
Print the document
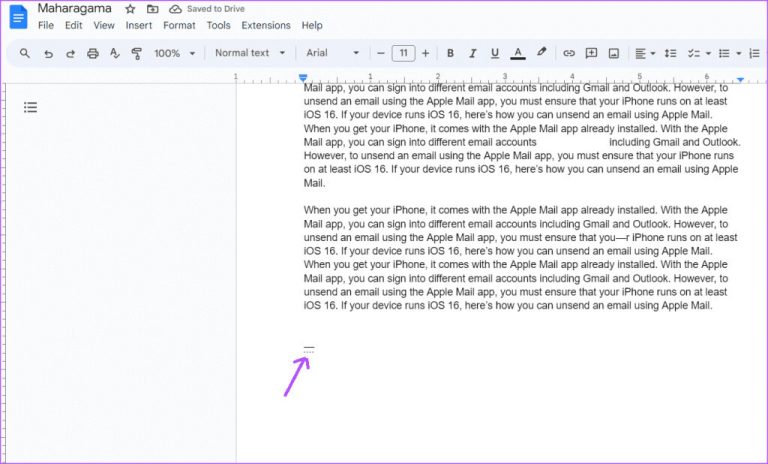93,53
